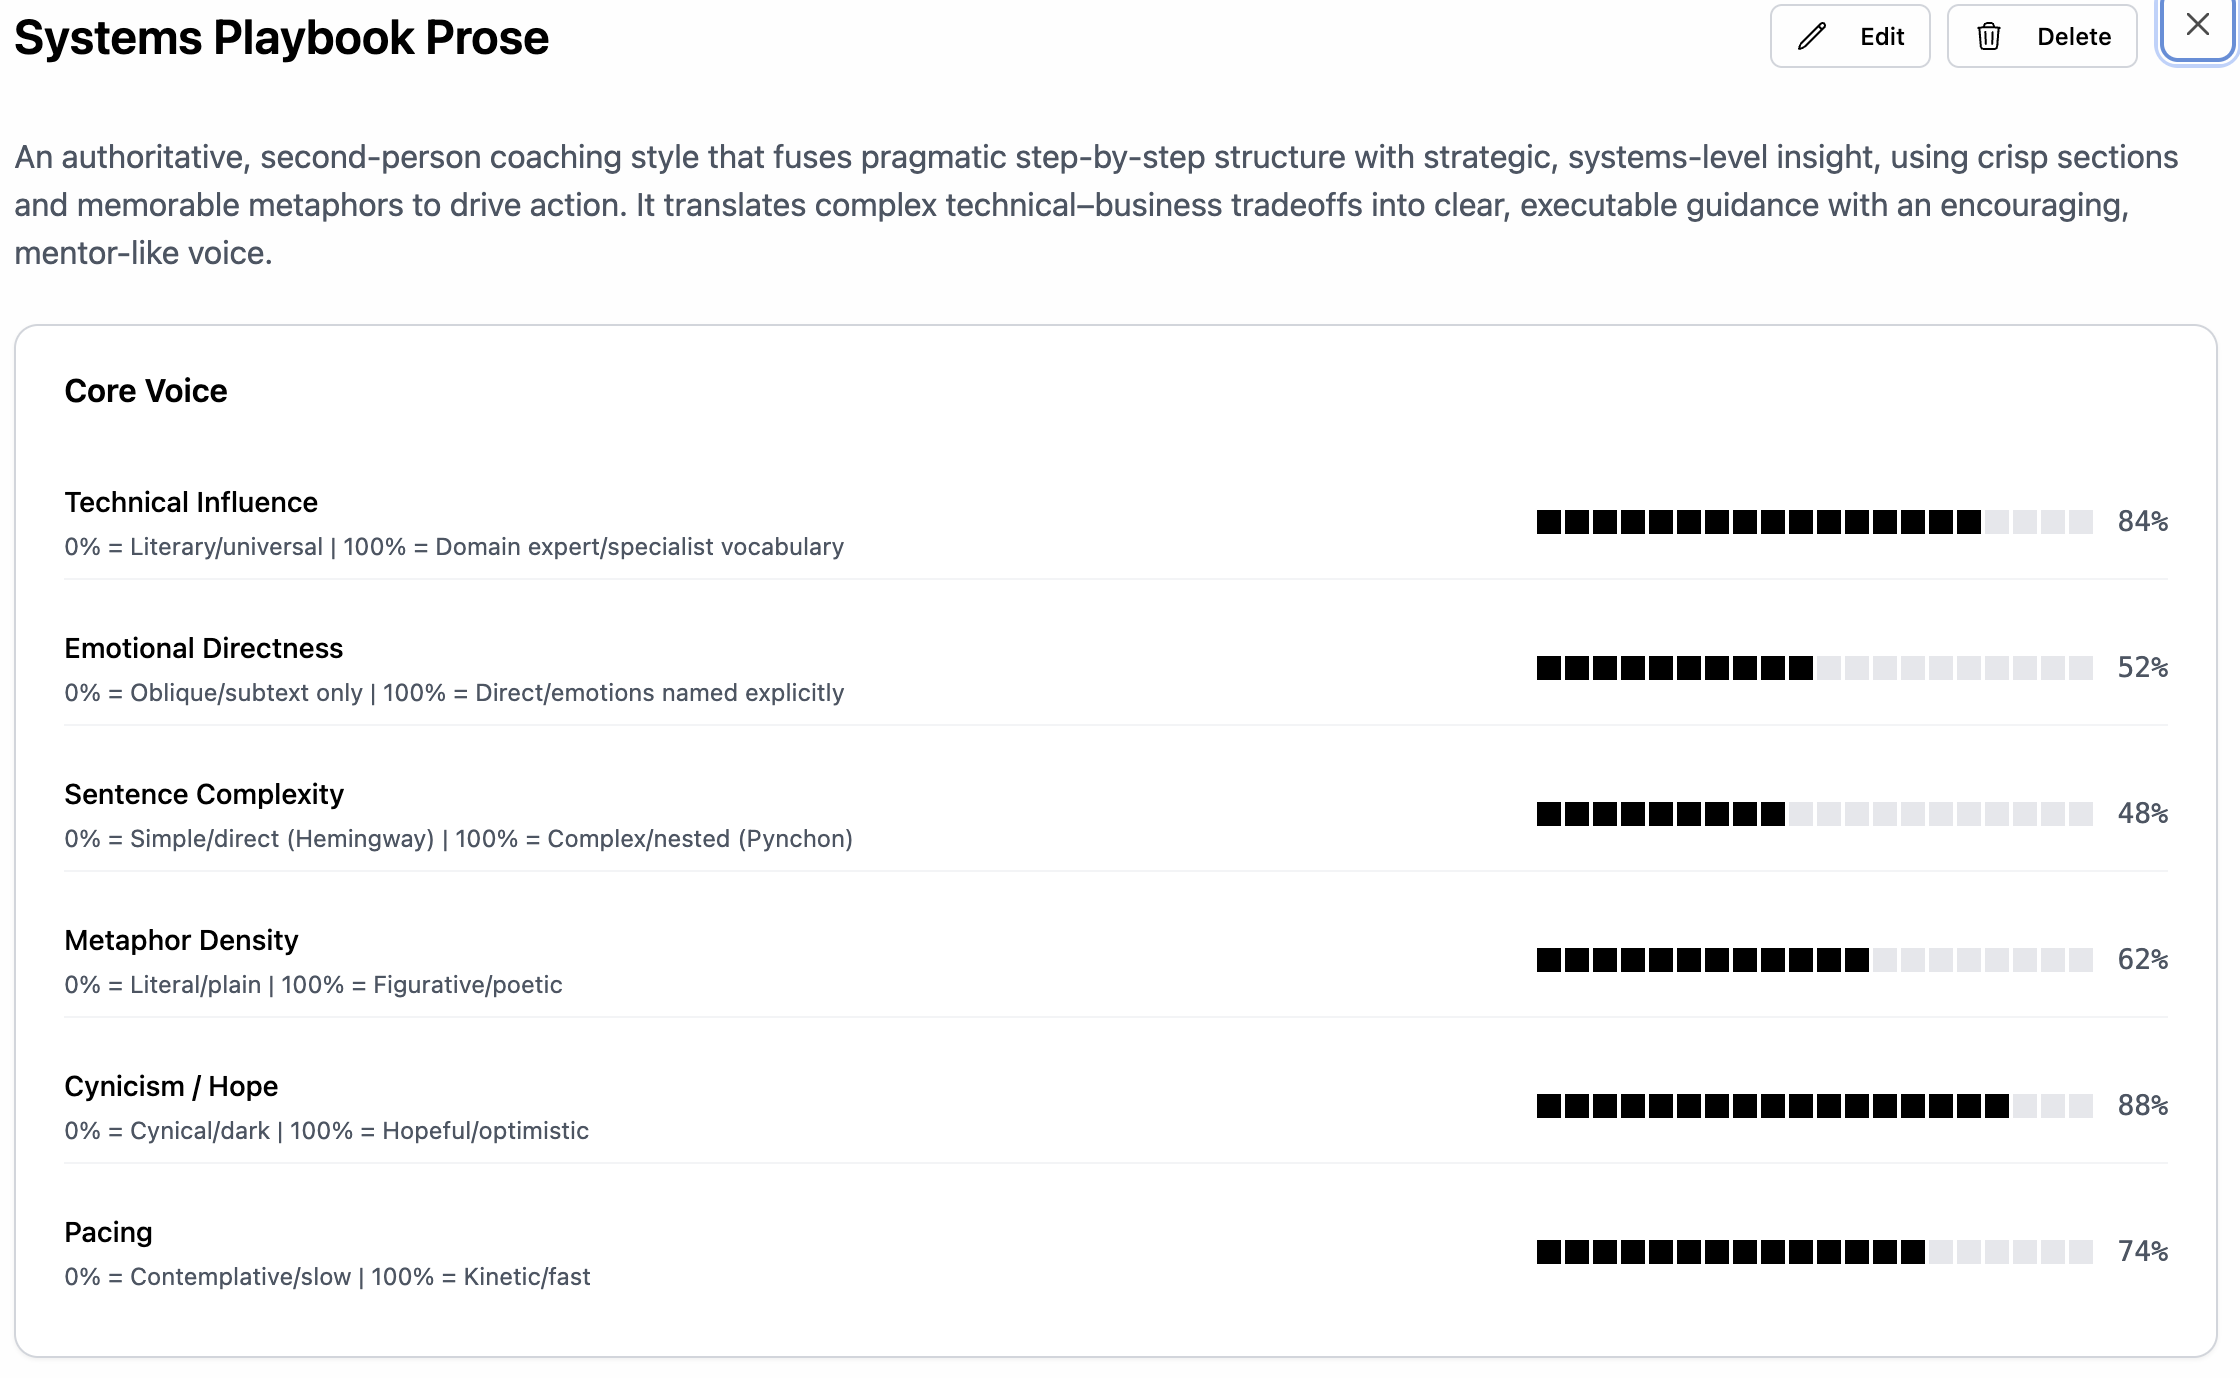
Task: Click the Cynicism / Hope meter bar
Action: click(1814, 1106)
